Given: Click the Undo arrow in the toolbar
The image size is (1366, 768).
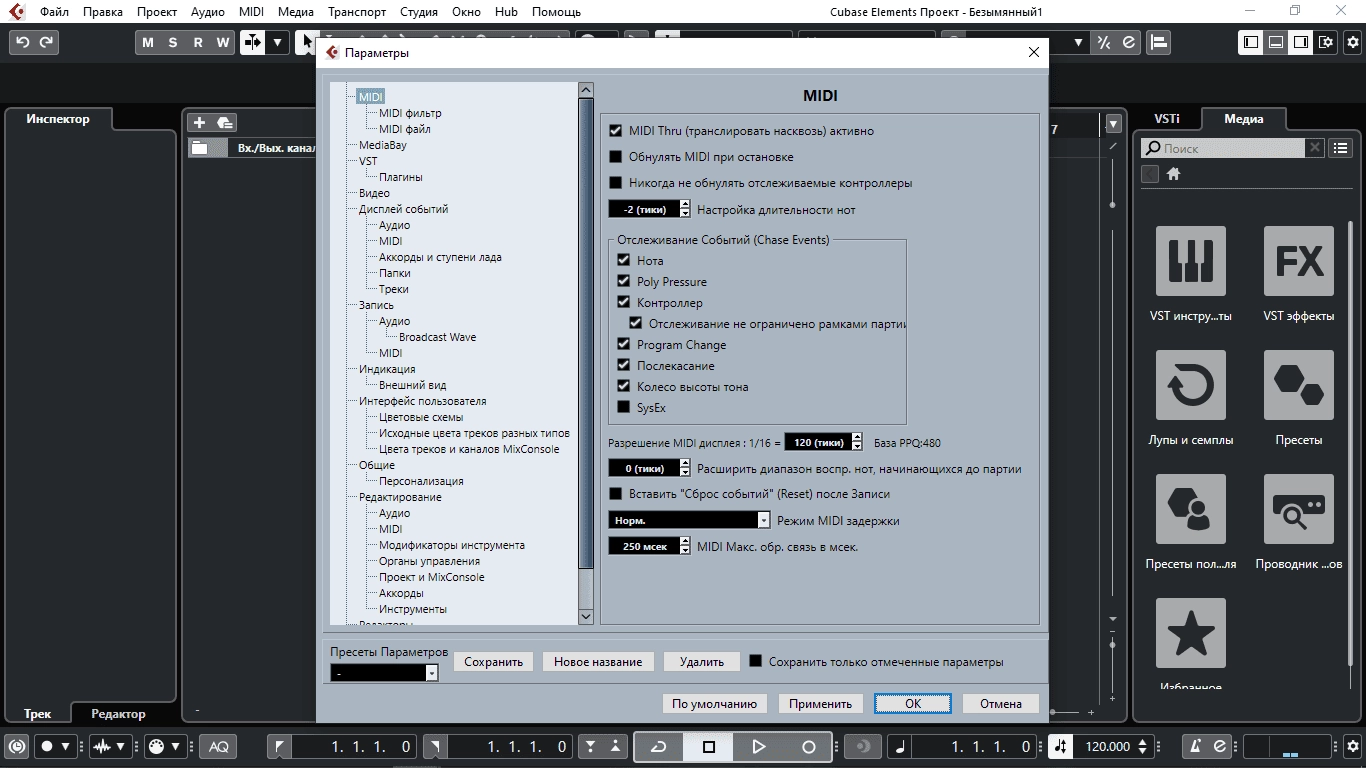Looking at the screenshot, I should [22, 42].
